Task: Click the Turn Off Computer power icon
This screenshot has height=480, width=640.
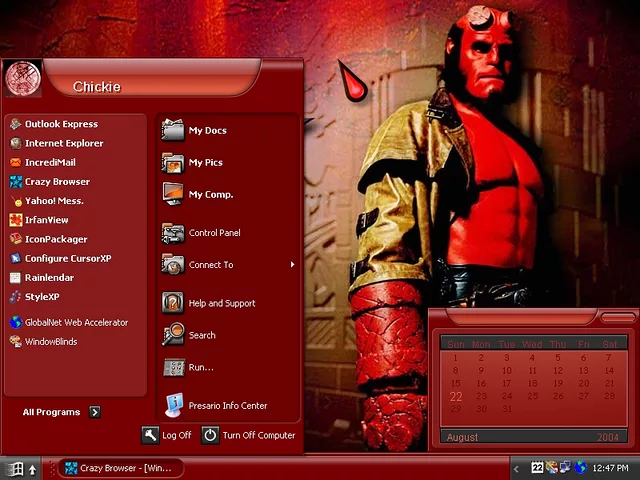Action: (x=210, y=435)
